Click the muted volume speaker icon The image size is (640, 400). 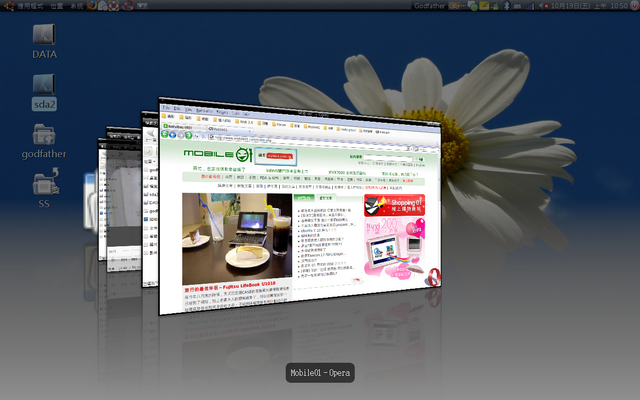point(543,6)
